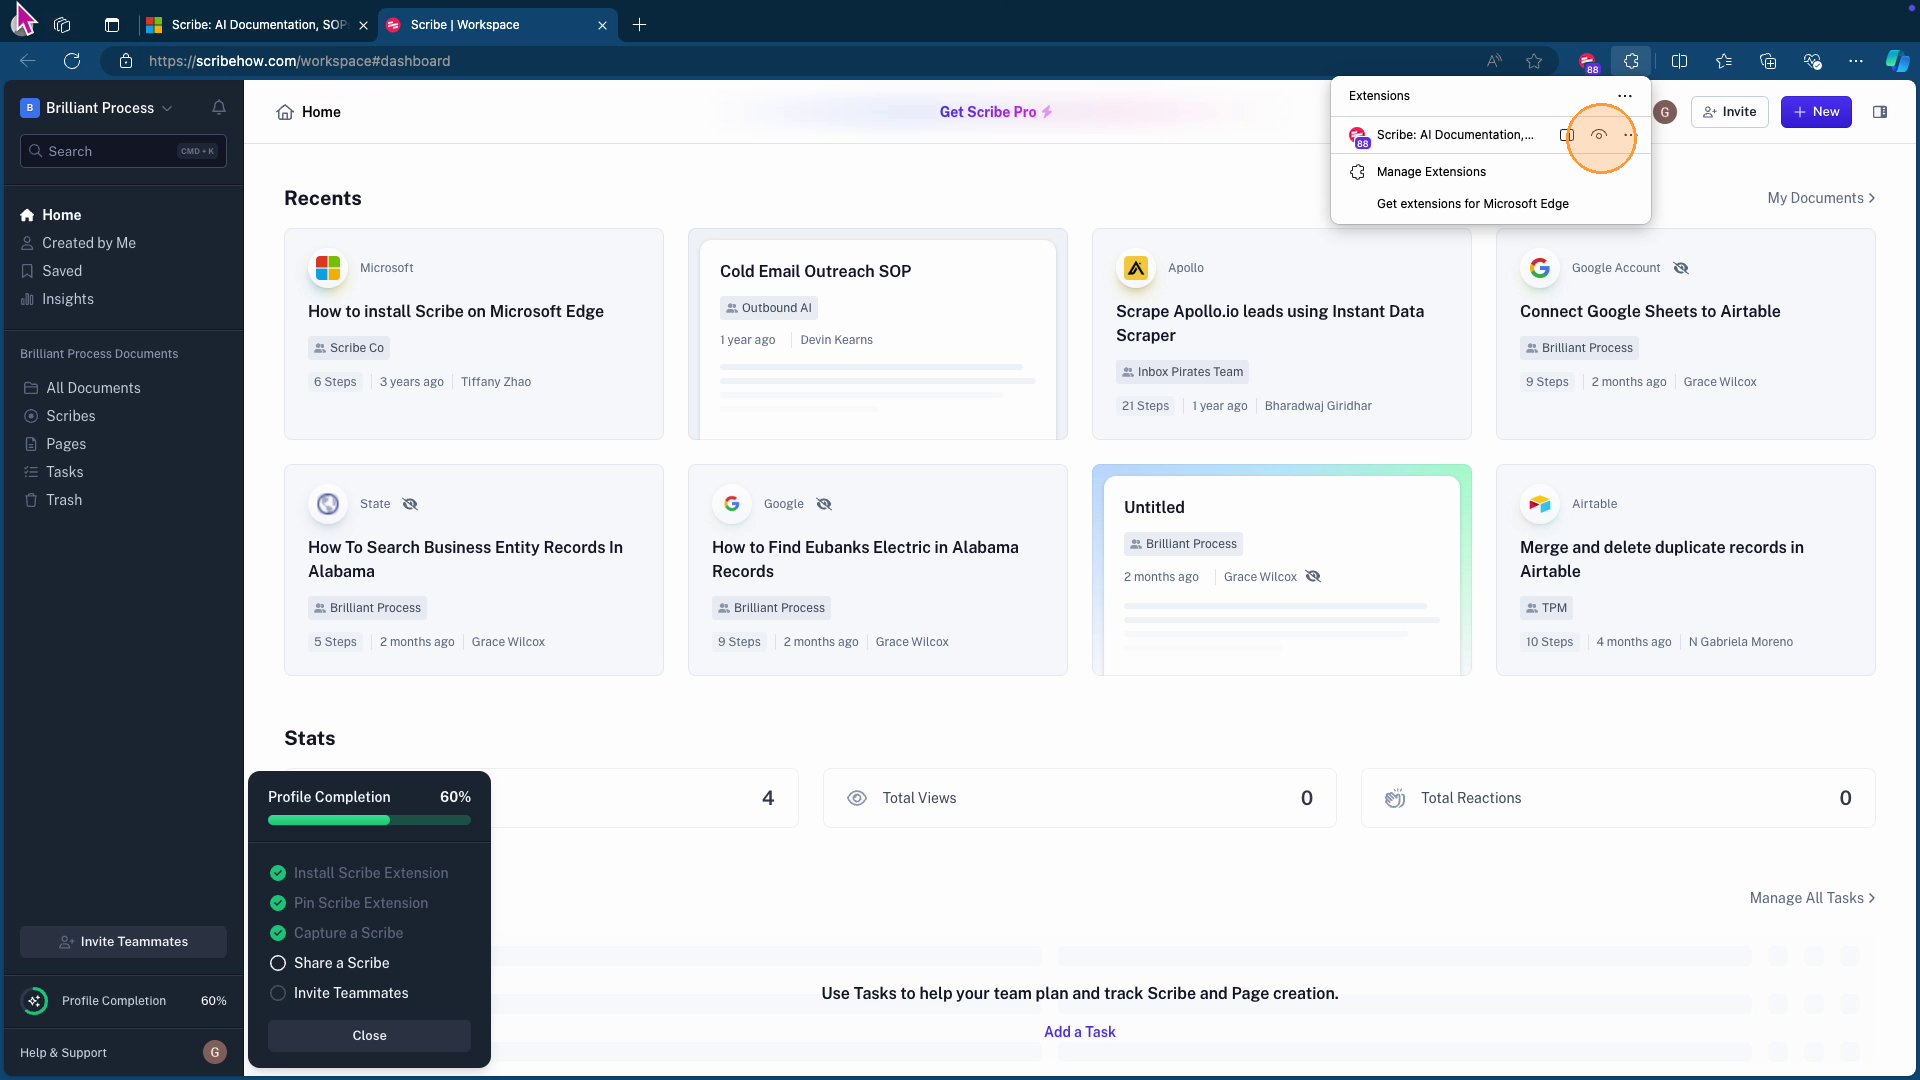Click the browser Extensions puzzle icon
Screen dimensions: 1920x1080
(x=1631, y=61)
